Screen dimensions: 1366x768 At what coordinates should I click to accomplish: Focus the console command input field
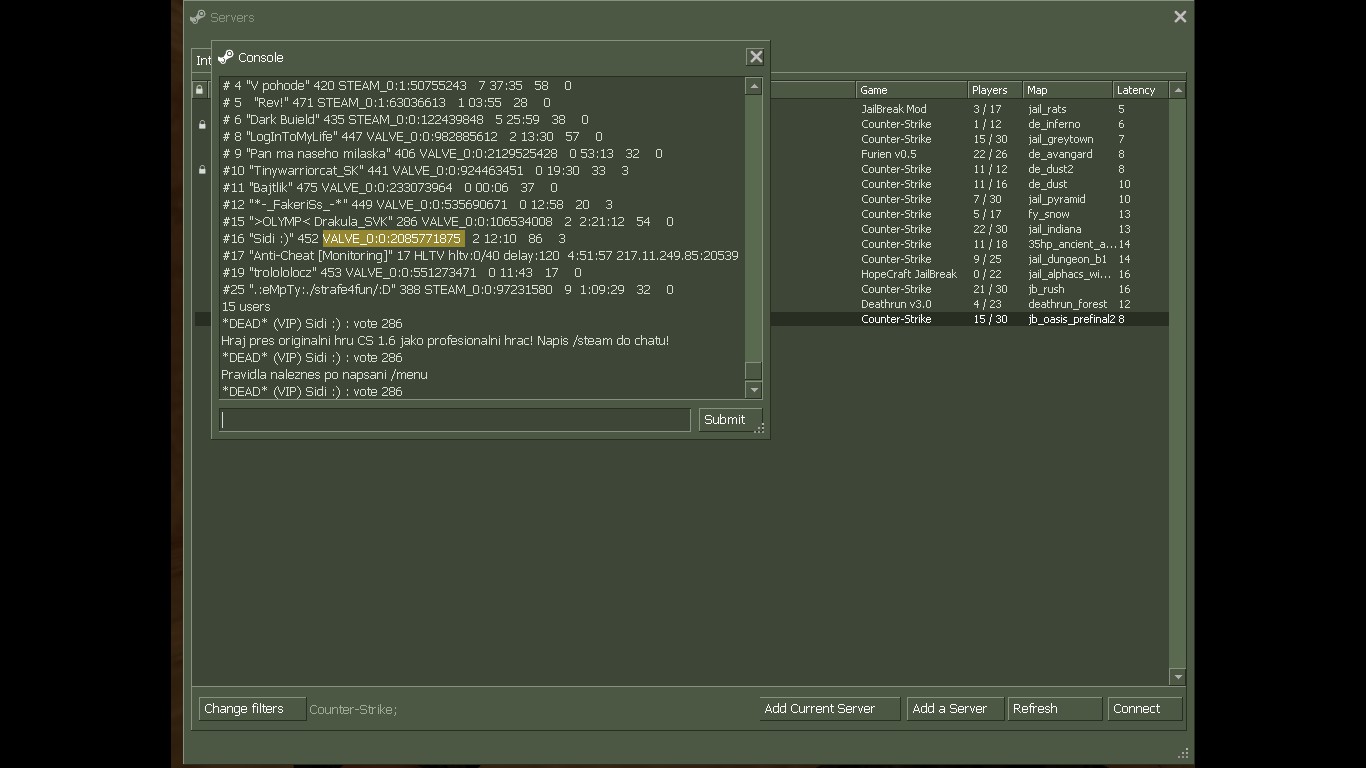point(455,420)
